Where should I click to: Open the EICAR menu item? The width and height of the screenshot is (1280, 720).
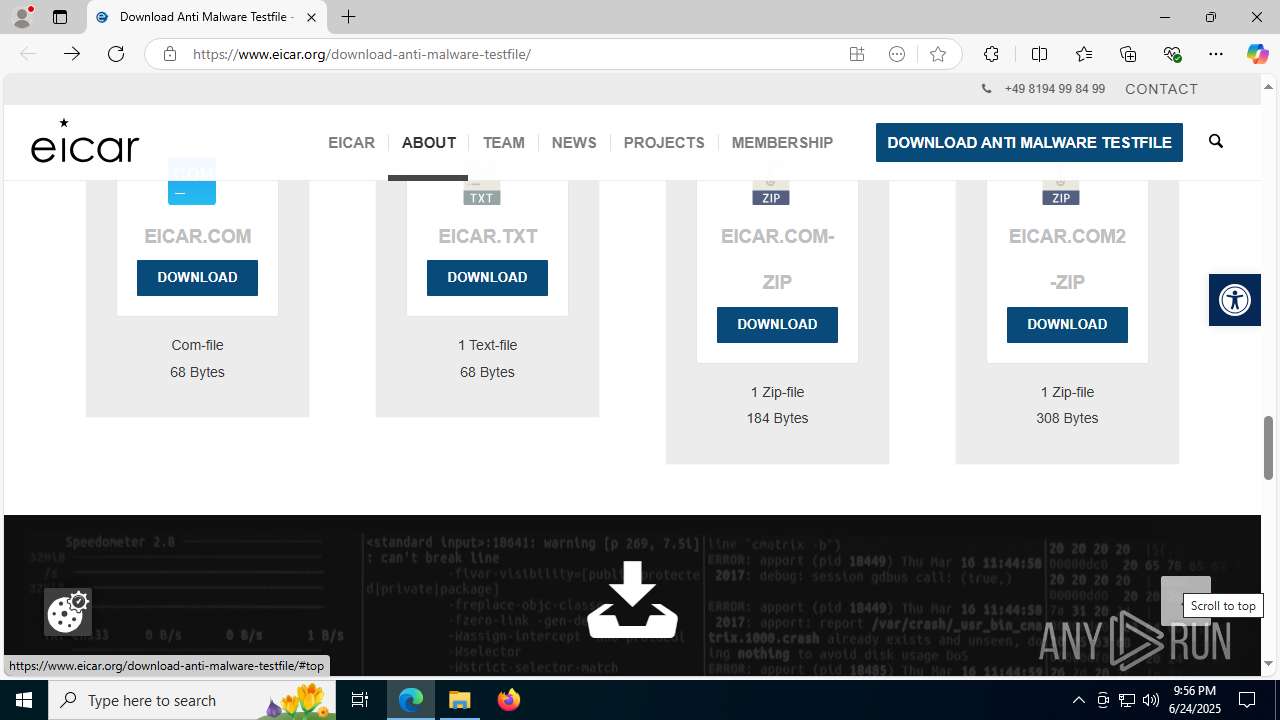[x=351, y=143]
